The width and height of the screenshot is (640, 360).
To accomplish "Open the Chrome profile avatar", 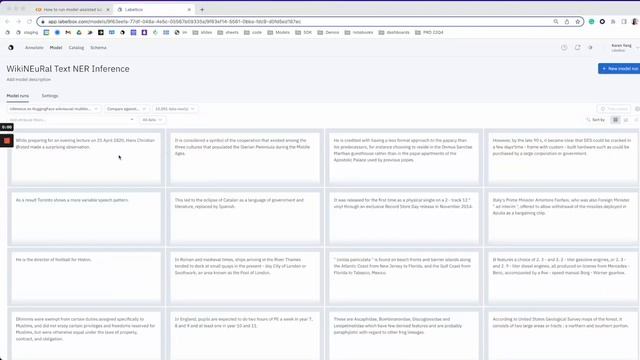I will [x=635, y=22].
